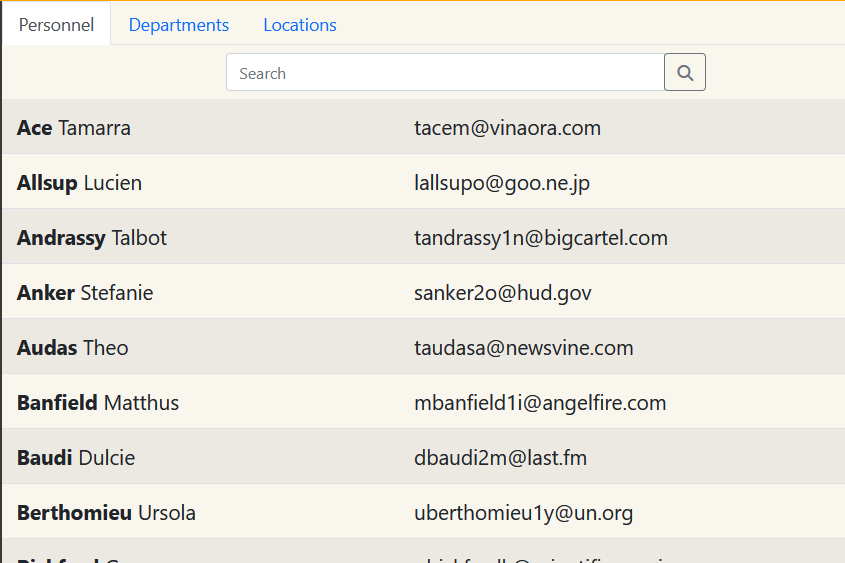
Task: Click email lallsupo@goo.ne.jp
Action: click(502, 183)
